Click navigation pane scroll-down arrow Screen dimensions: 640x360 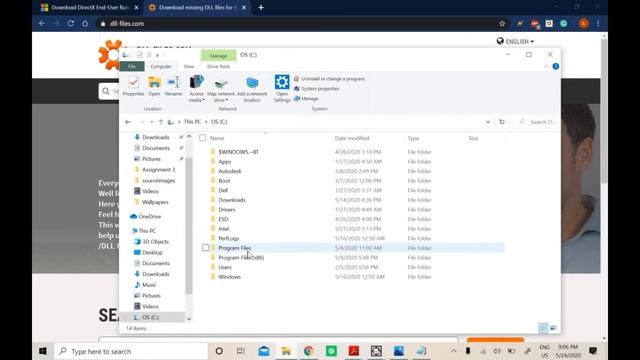click(189, 319)
